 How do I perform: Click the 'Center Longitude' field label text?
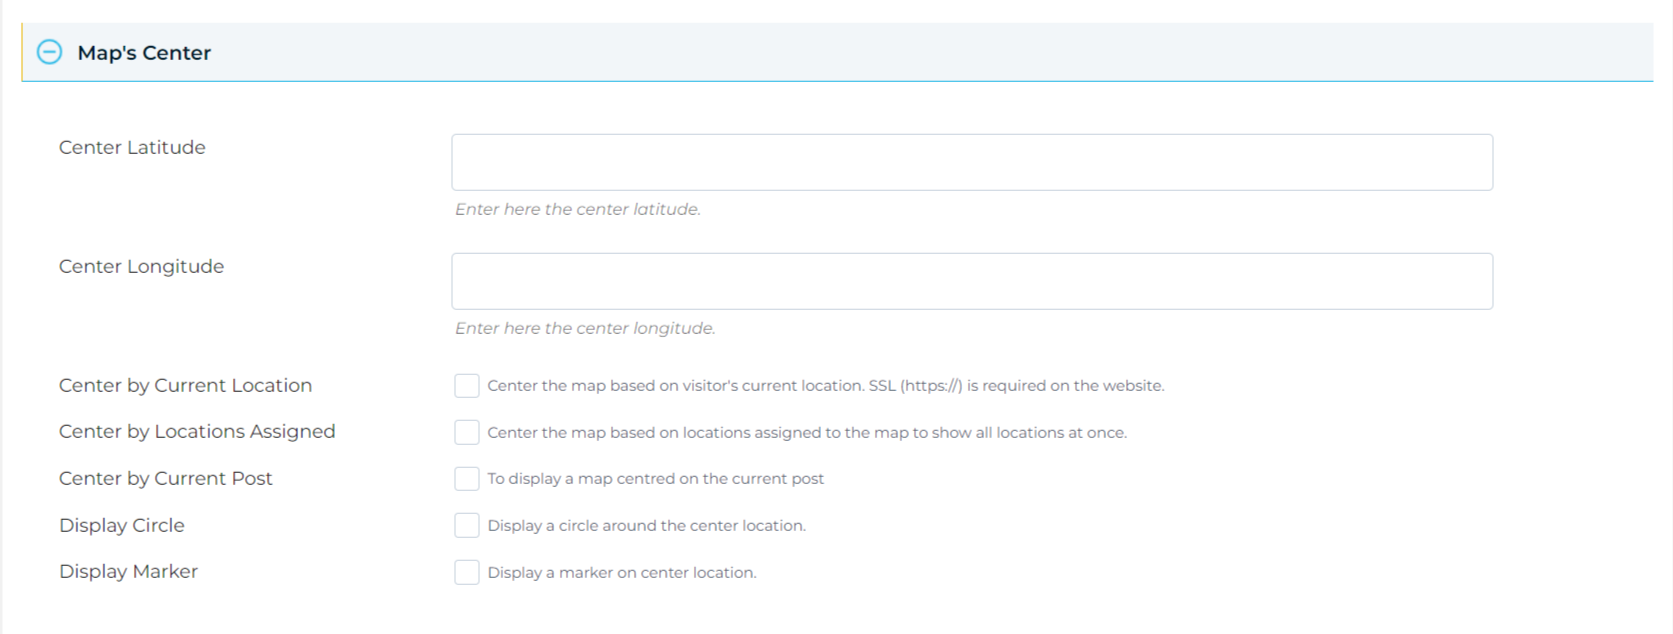(141, 266)
